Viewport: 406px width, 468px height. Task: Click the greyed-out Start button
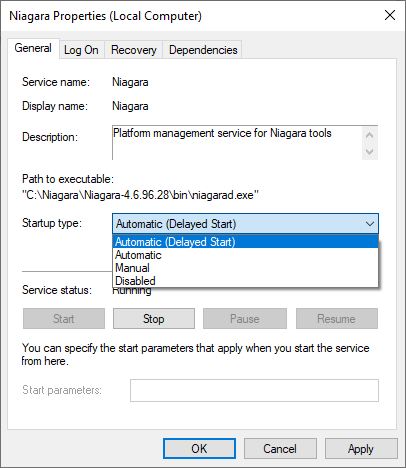click(64, 319)
